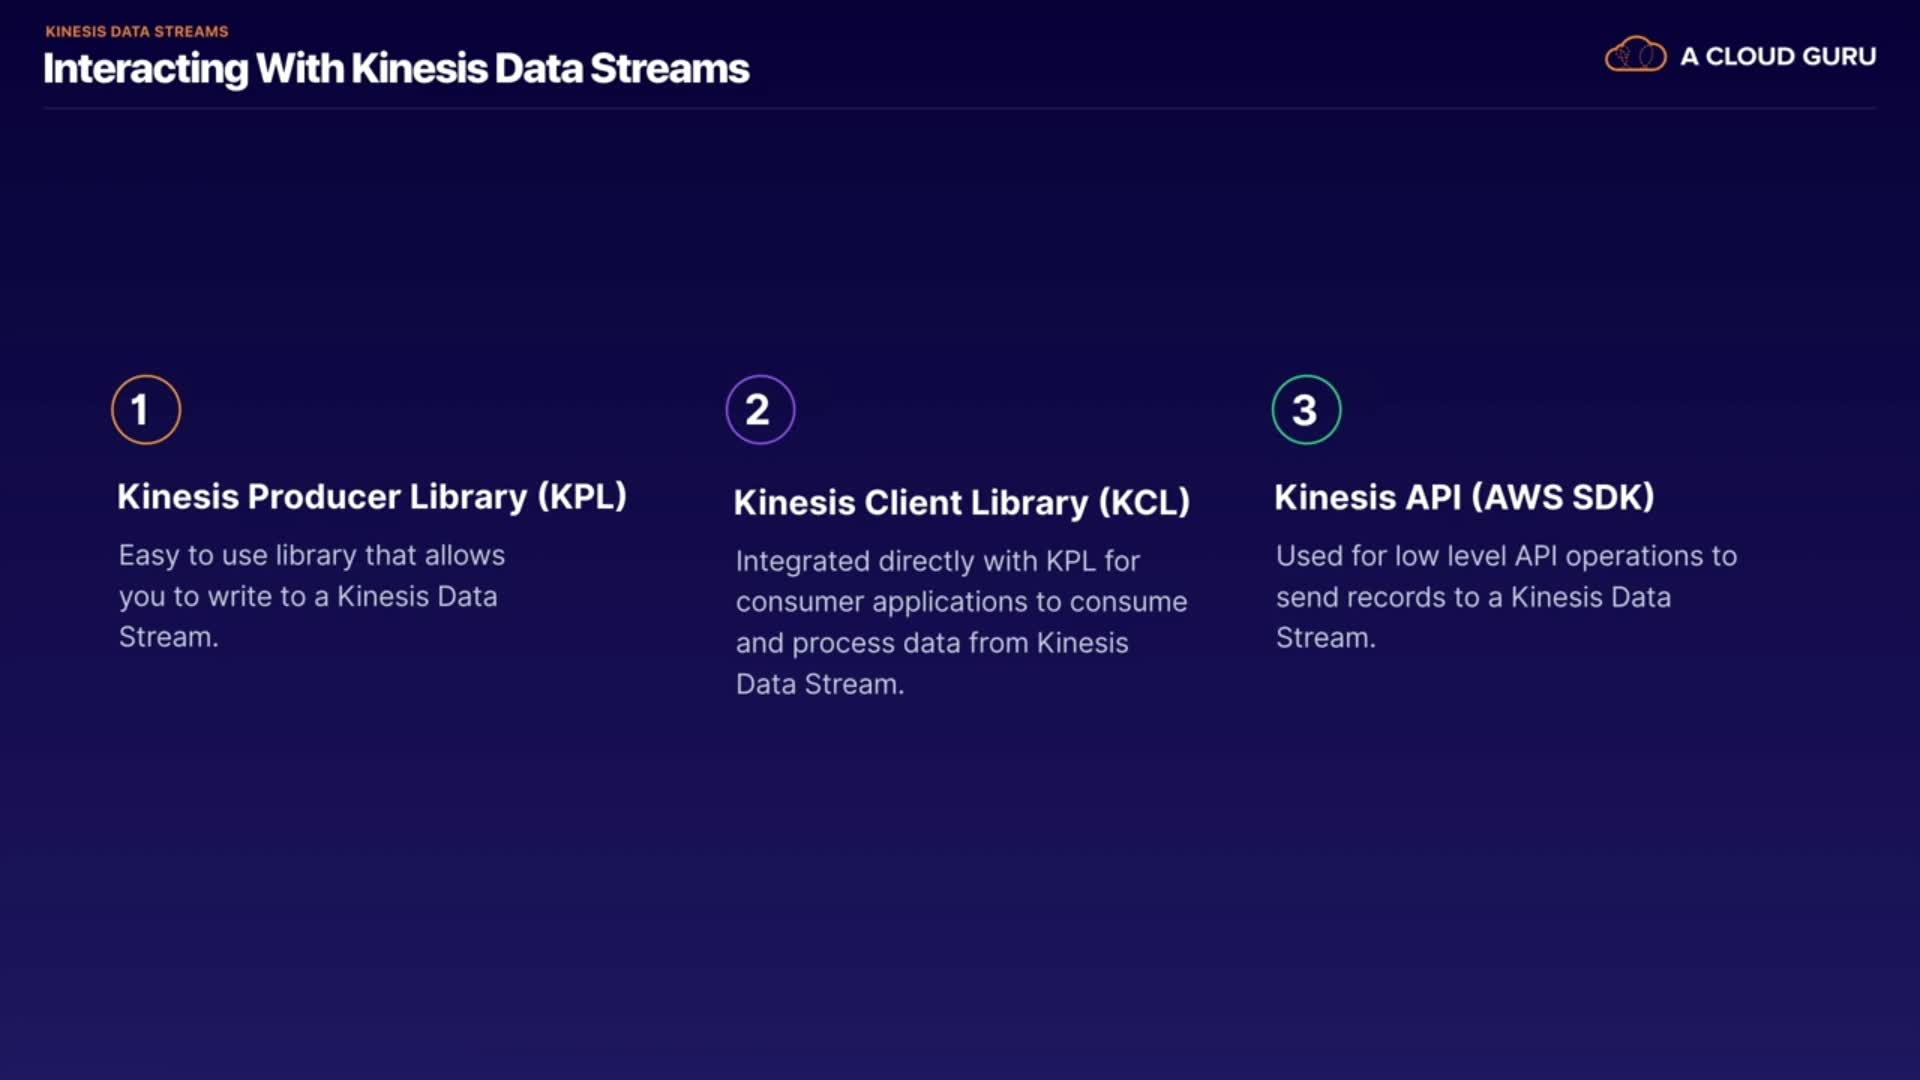Click the word 'Stream.' under Kinesis API description
The image size is (1920, 1080).
coord(1325,638)
